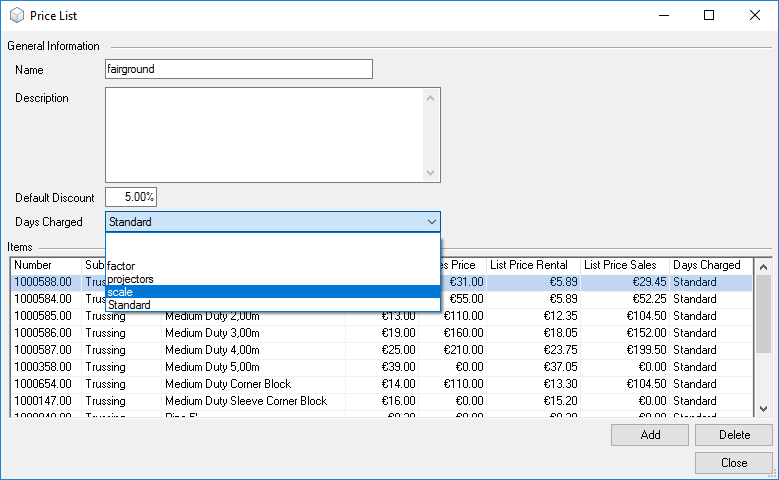779x480 pixels.
Task: Open the Days Charged dropdown arrow
Action: [x=431, y=222]
